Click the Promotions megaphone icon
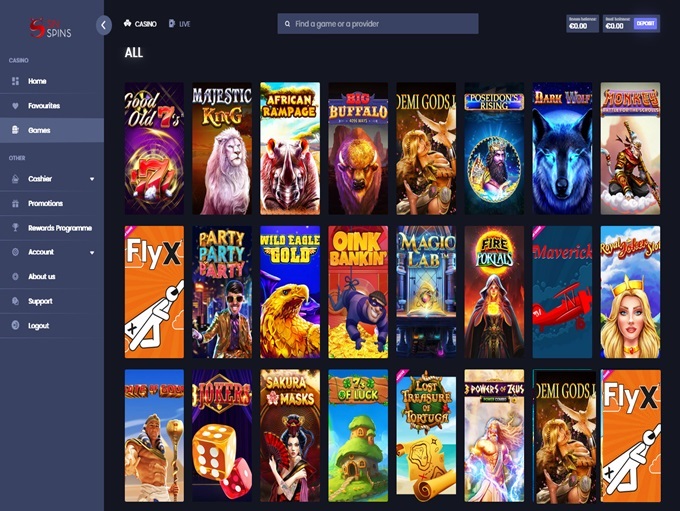 (x=15, y=203)
